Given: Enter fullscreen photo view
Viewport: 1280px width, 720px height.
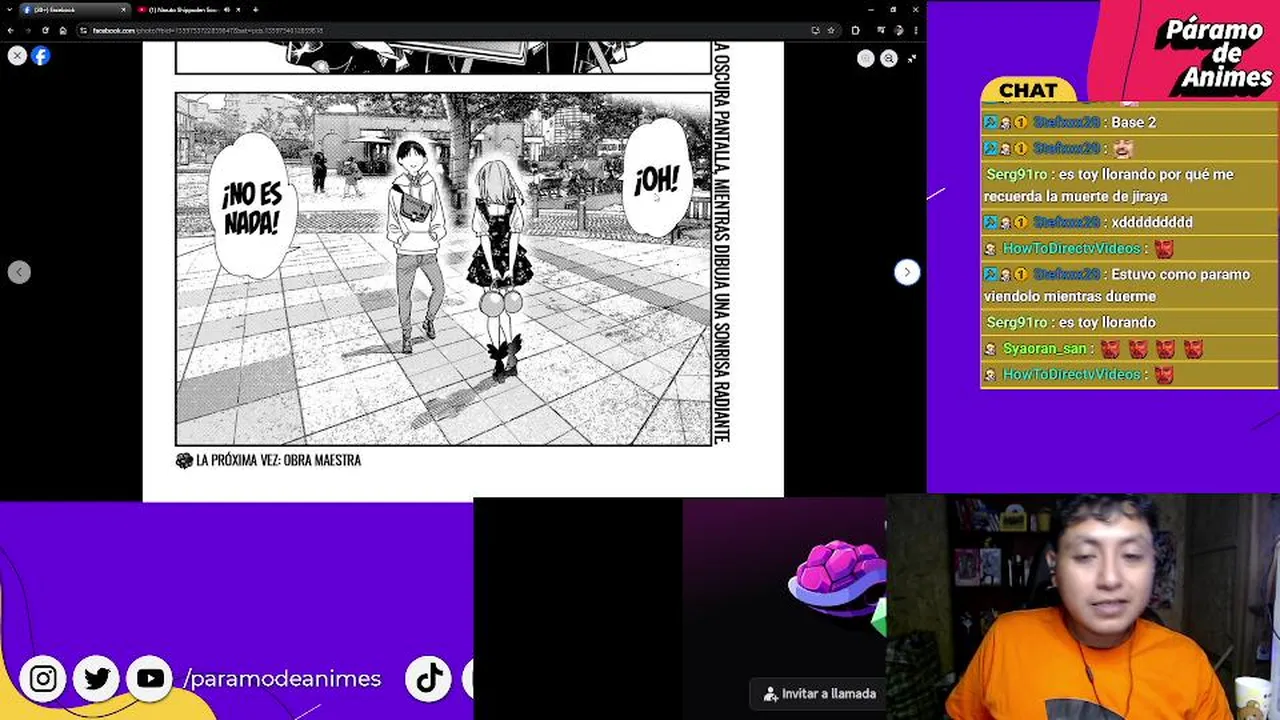Looking at the screenshot, I should pos(912,59).
